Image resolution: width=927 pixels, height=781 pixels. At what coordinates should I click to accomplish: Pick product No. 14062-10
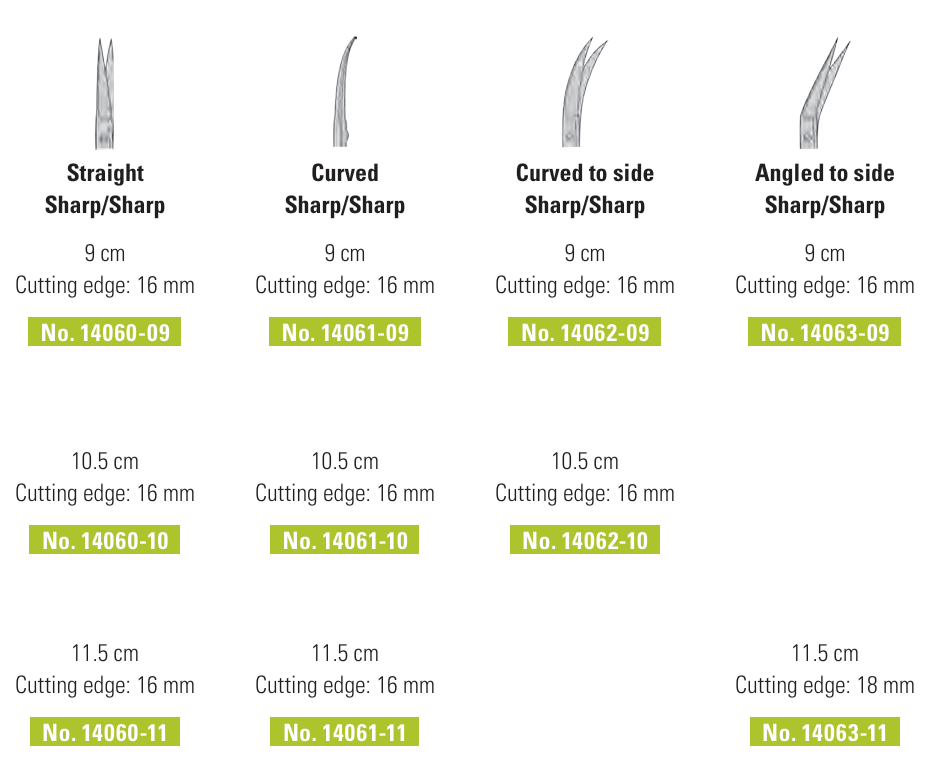(585, 541)
